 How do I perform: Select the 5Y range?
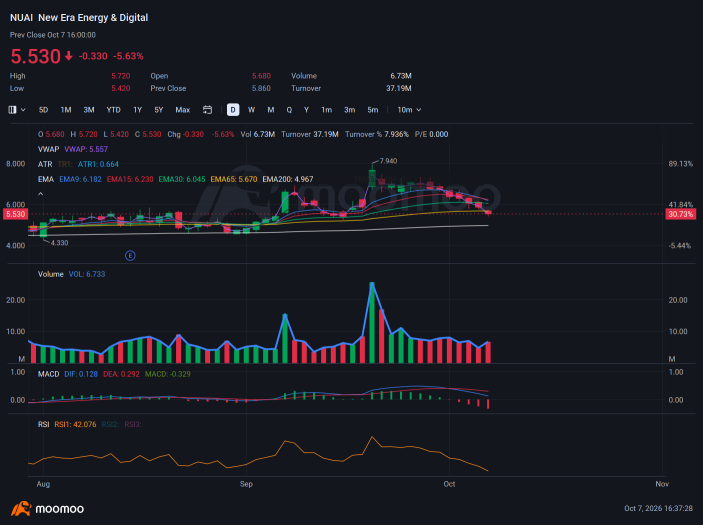point(159,110)
